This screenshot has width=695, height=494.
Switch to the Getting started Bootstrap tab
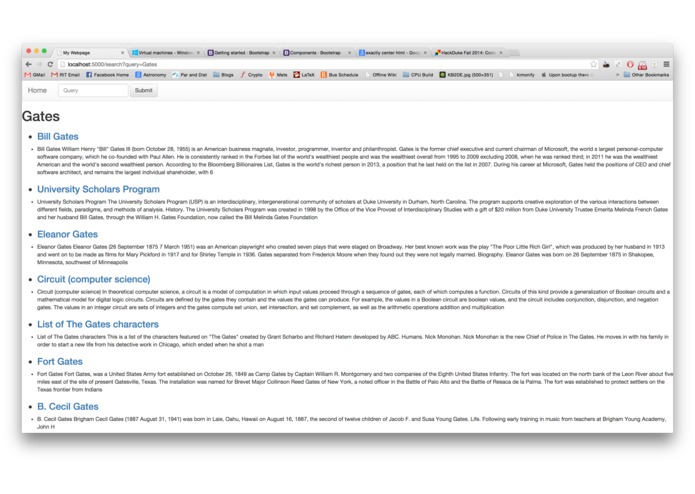[241, 52]
